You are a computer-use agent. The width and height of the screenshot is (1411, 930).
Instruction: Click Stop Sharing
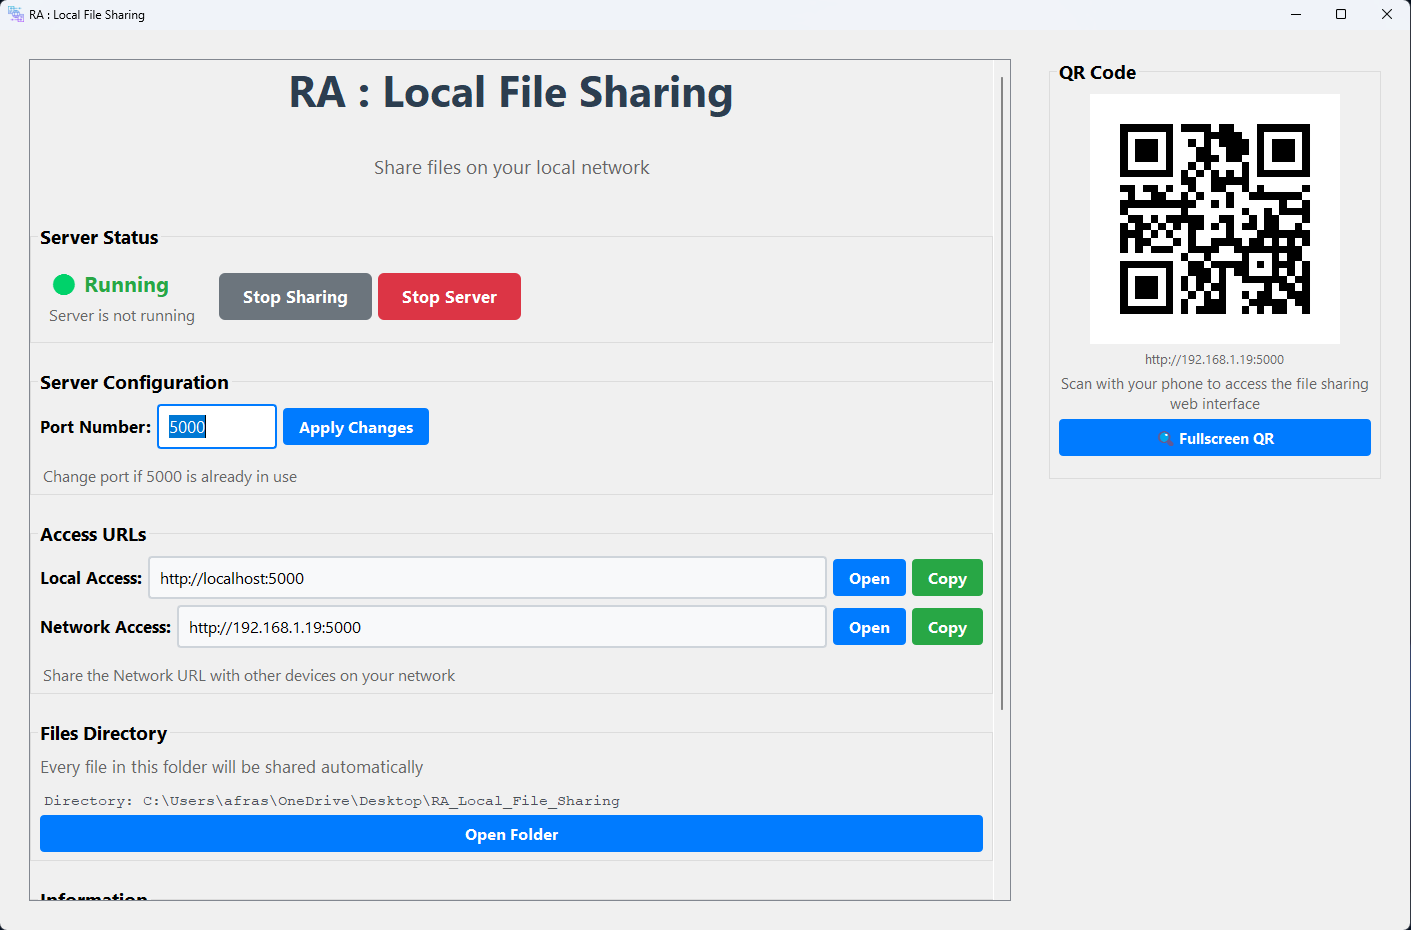(x=295, y=296)
